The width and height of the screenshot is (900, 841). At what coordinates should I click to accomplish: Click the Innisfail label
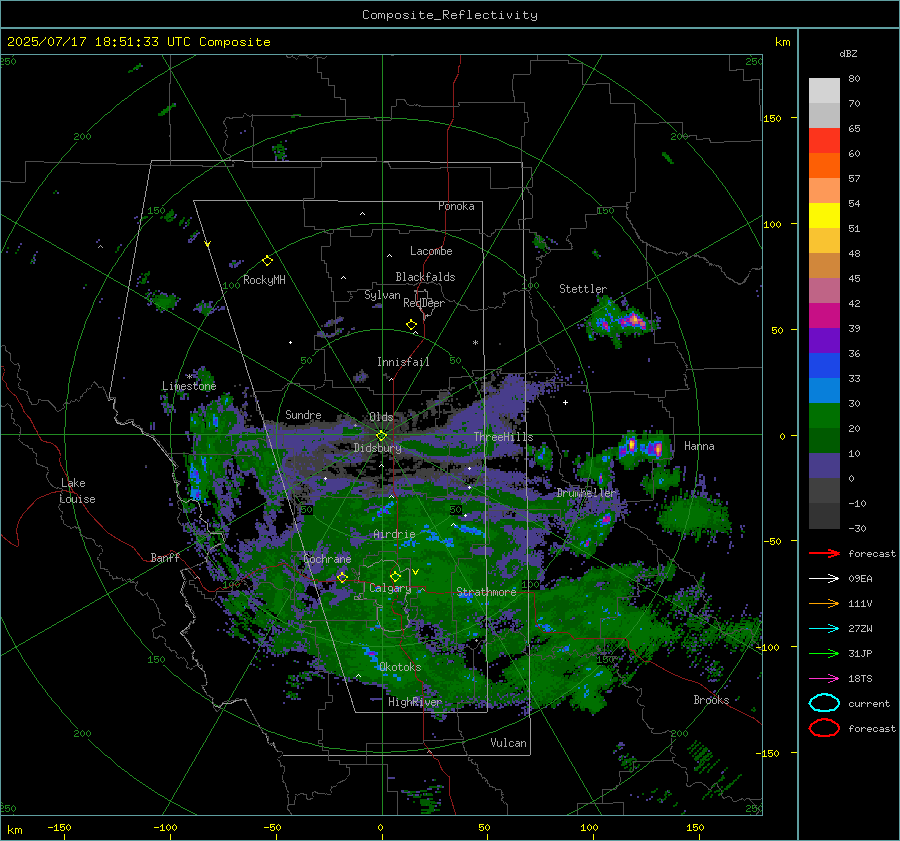click(x=403, y=362)
